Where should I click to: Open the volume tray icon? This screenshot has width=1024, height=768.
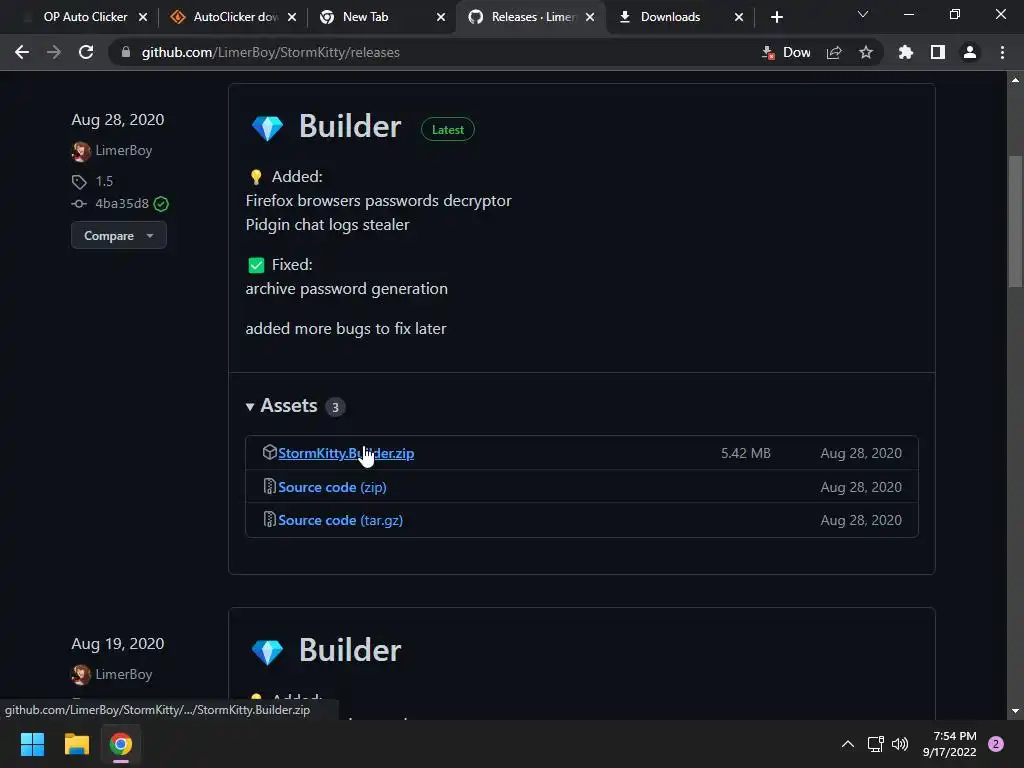click(900, 744)
